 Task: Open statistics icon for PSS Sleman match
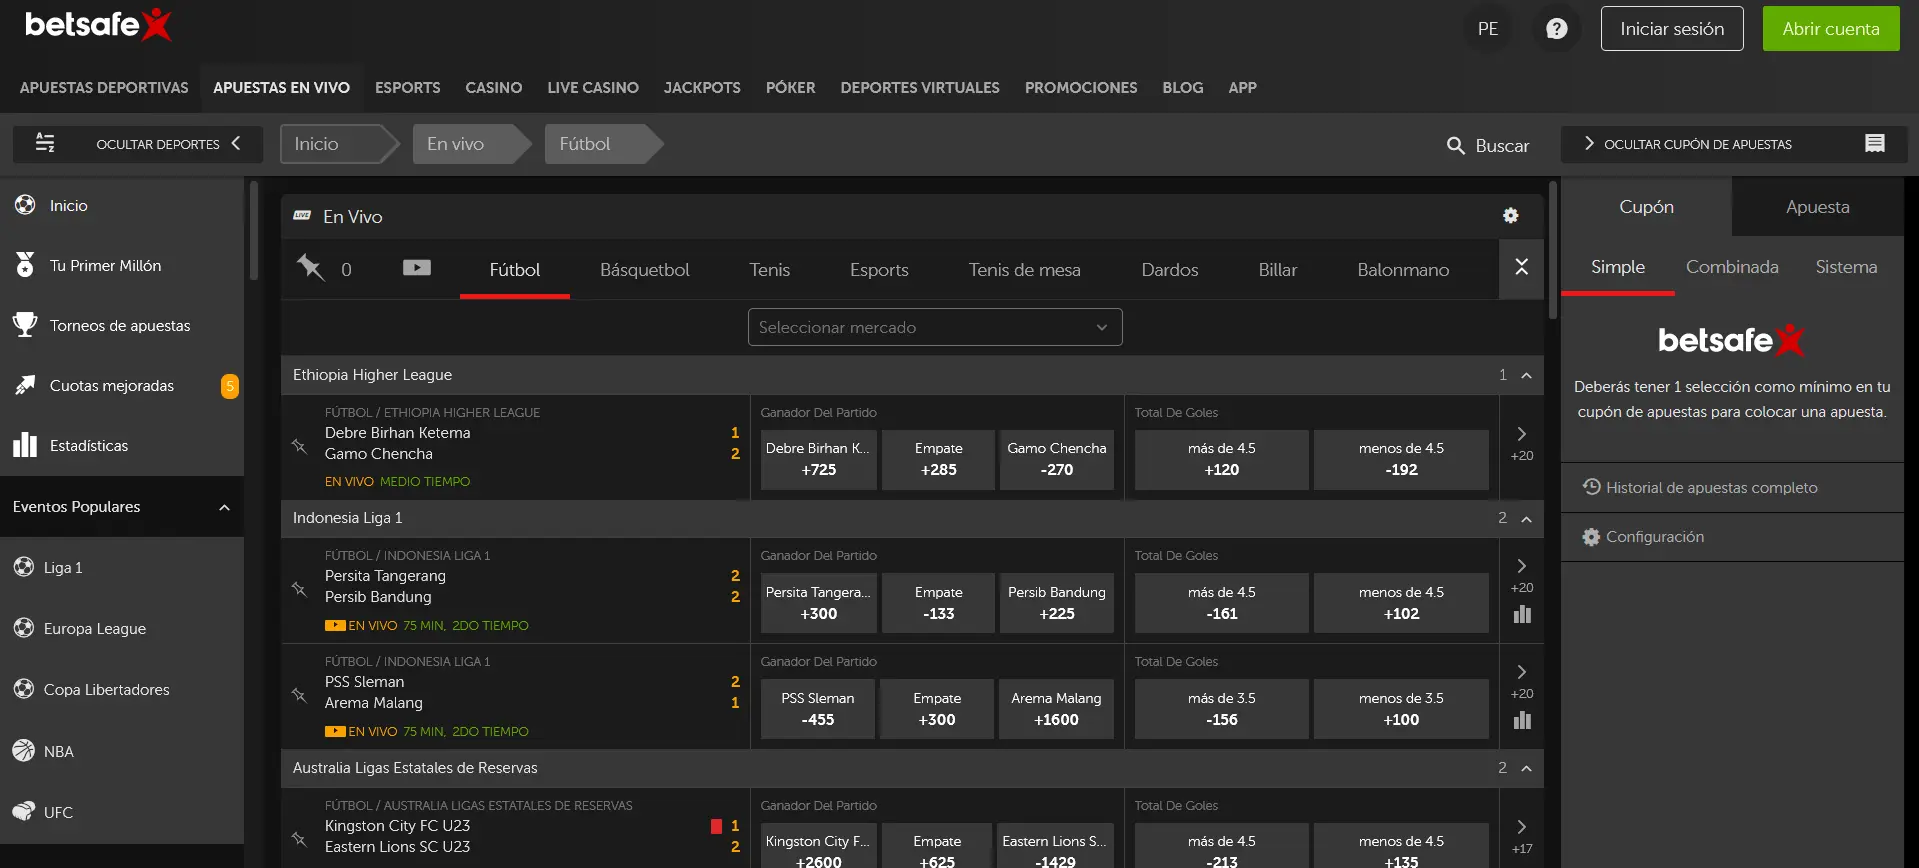pos(1522,720)
